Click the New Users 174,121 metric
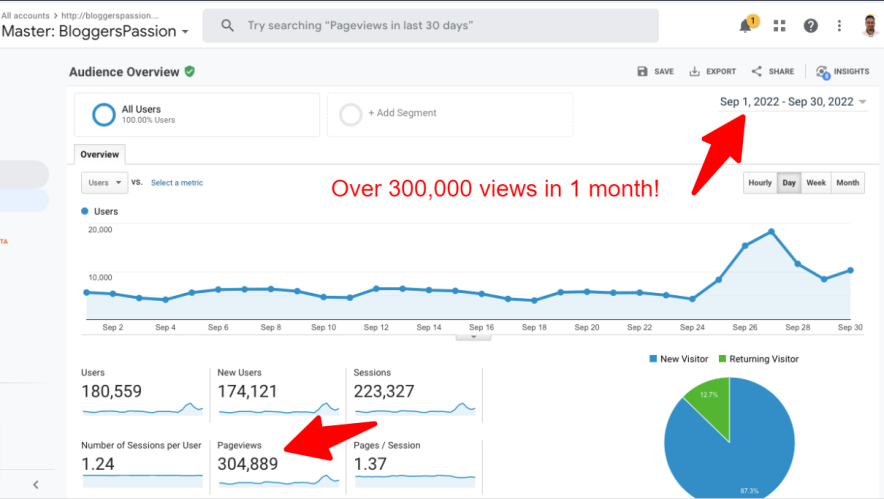 247,391
